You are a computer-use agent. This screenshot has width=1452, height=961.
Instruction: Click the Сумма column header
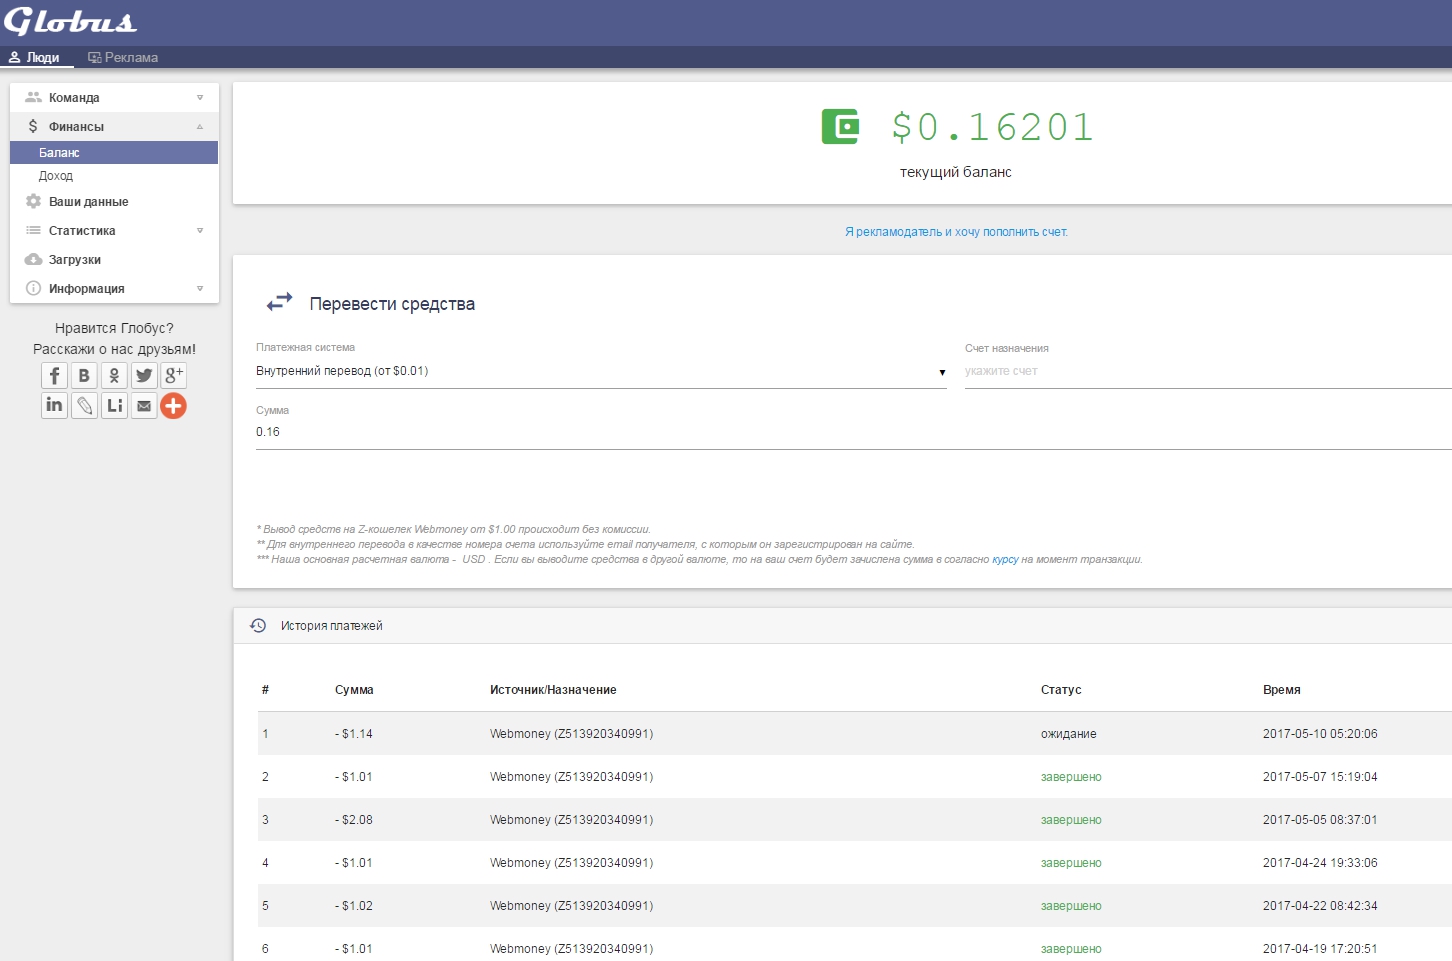click(354, 690)
